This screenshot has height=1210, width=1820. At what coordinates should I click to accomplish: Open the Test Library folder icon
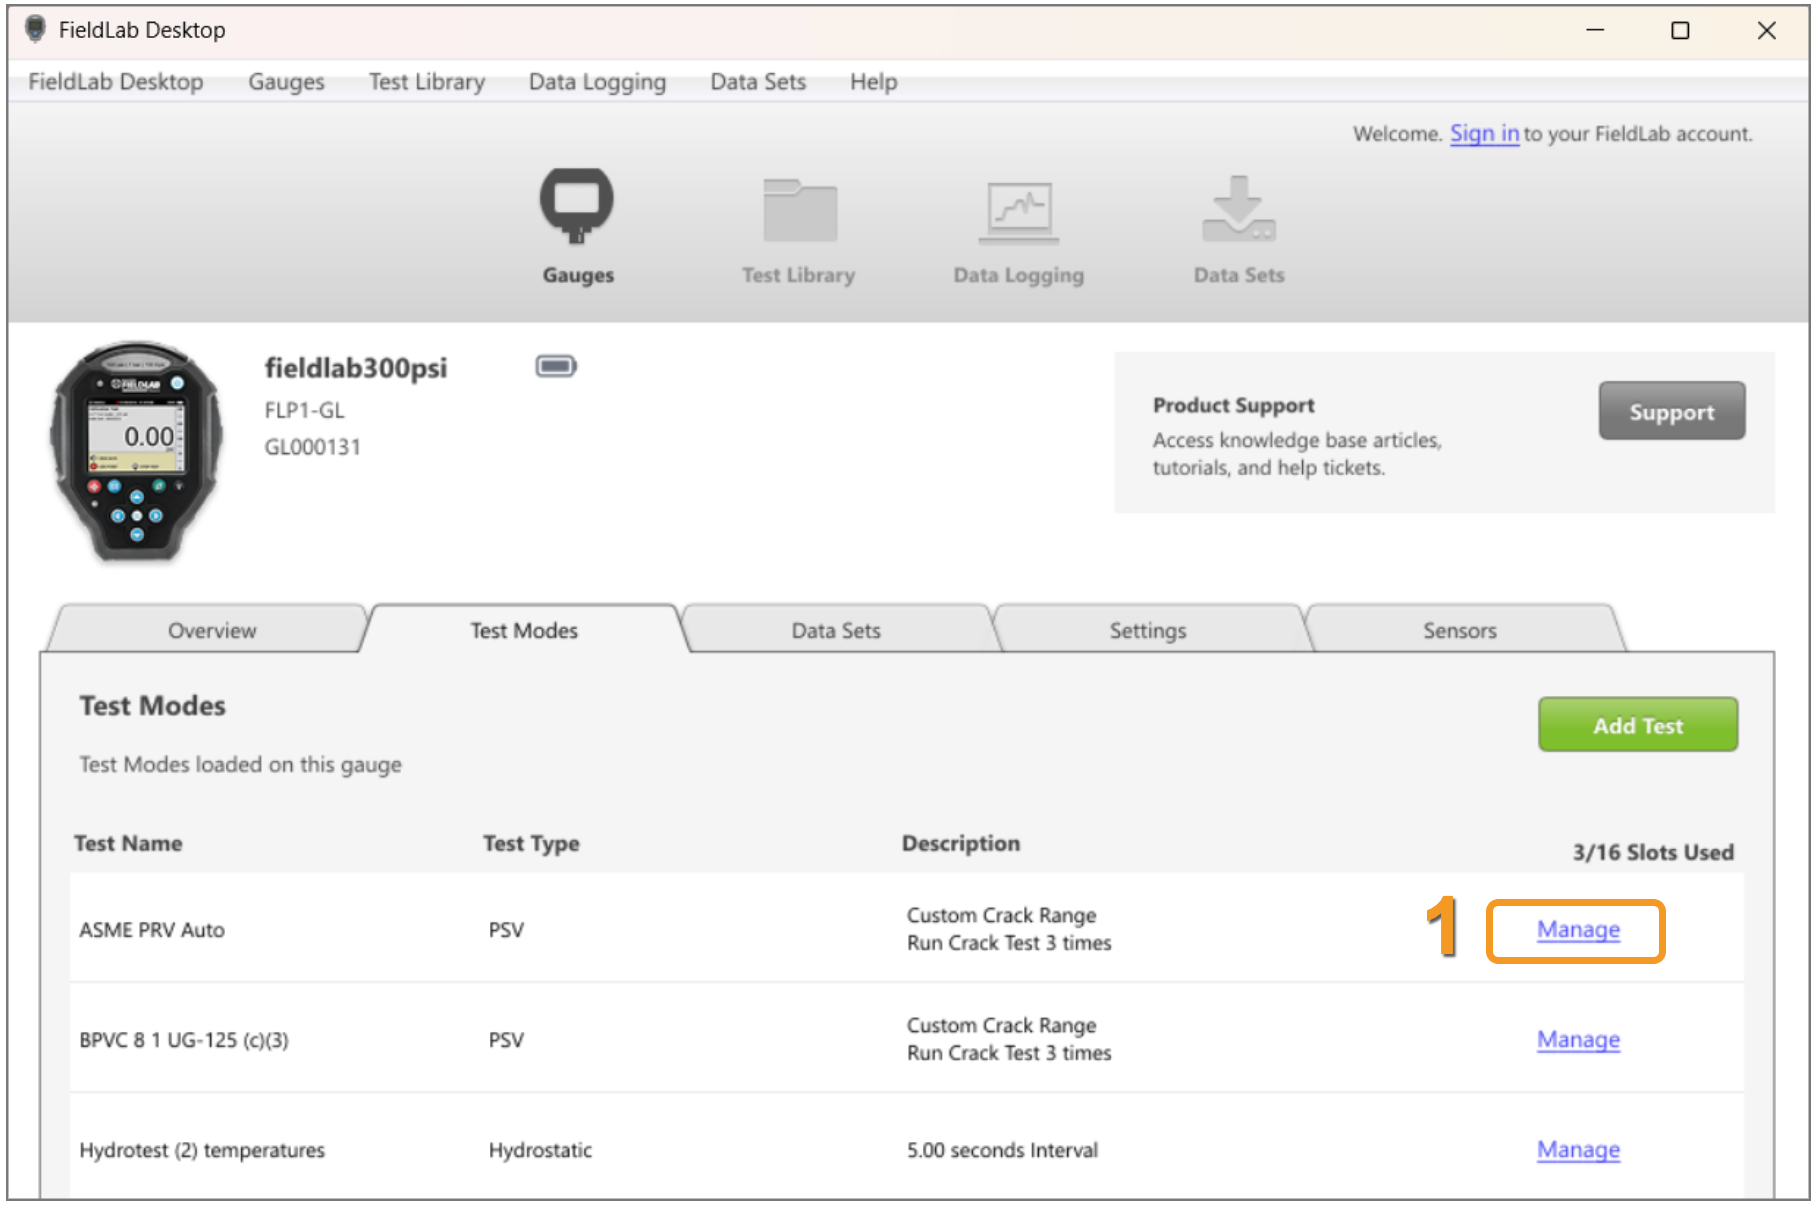pos(799,210)
